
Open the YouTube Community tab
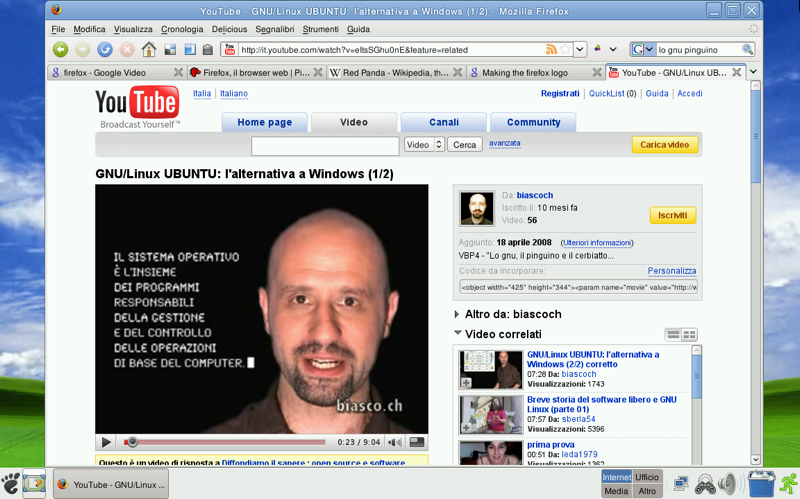(533, 122)
